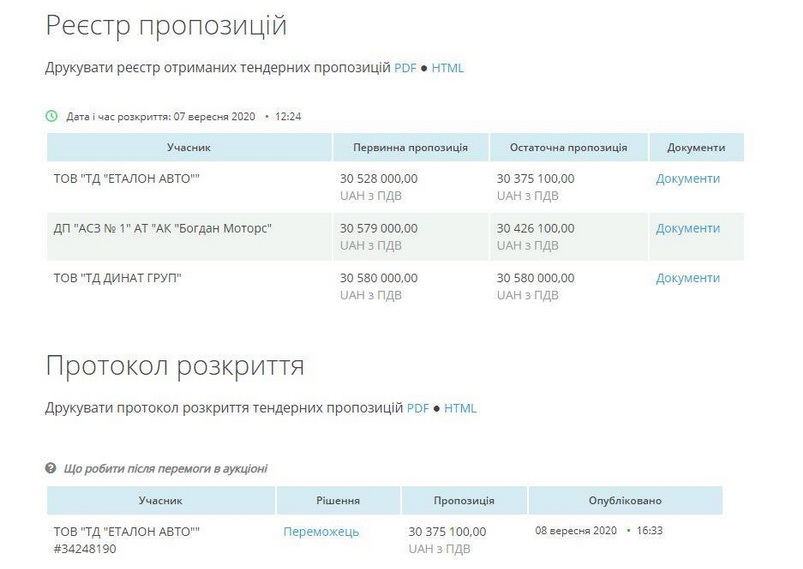
Task: Click the Переможець decision link
Action: [321, 531]
